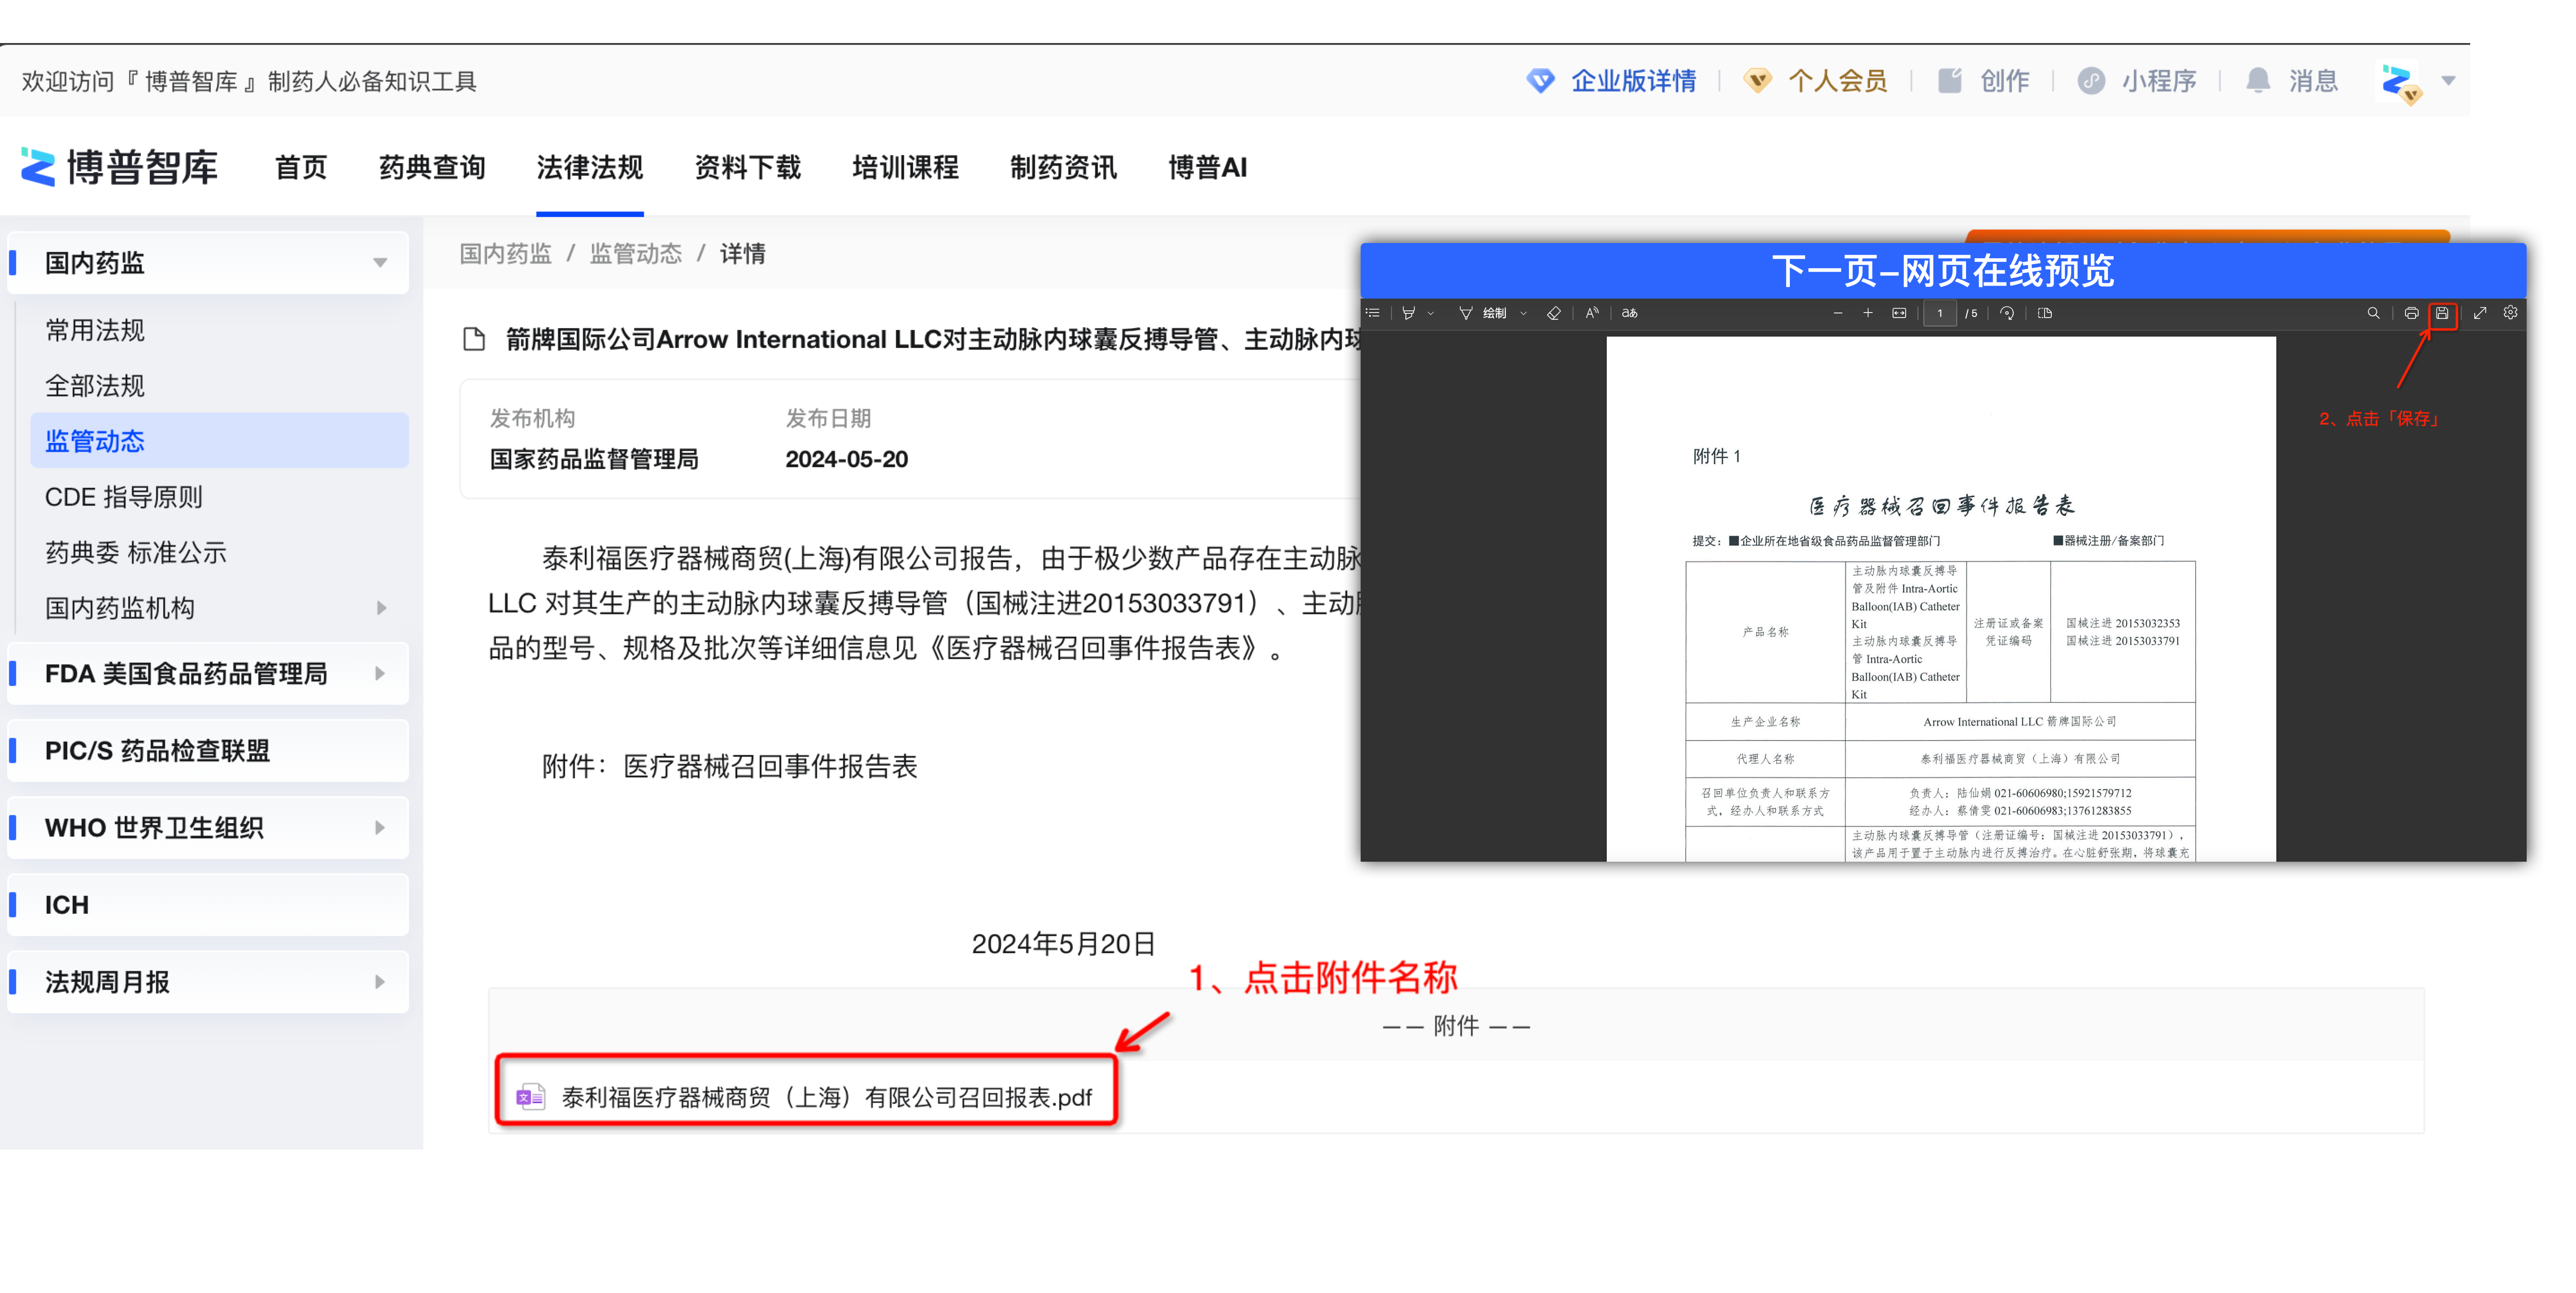Open 资料下载 tab
The width and height of the screenshot is (2576, 1293).
coord(748,167)
